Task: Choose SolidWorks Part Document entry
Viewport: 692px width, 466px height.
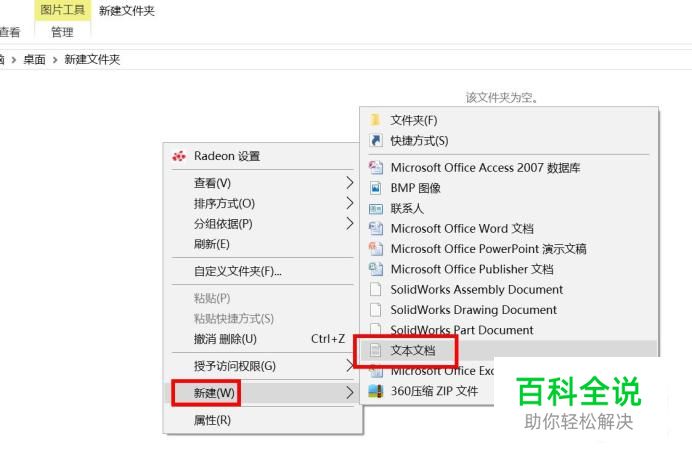Action: click(509, 330)
